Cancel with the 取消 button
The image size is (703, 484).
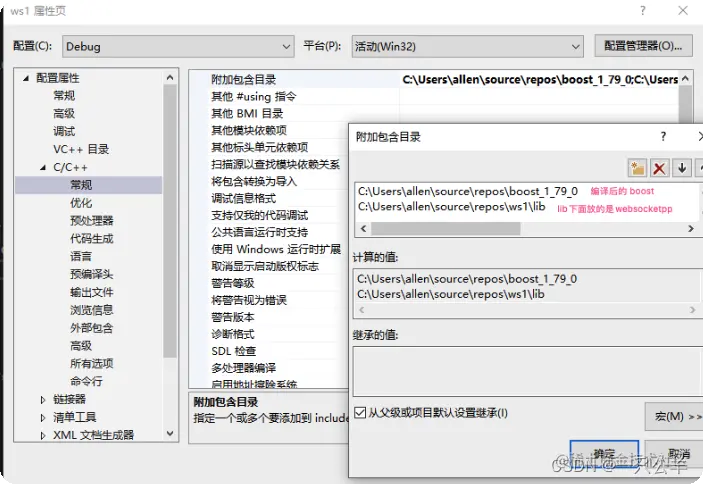[x=674, y=454]
